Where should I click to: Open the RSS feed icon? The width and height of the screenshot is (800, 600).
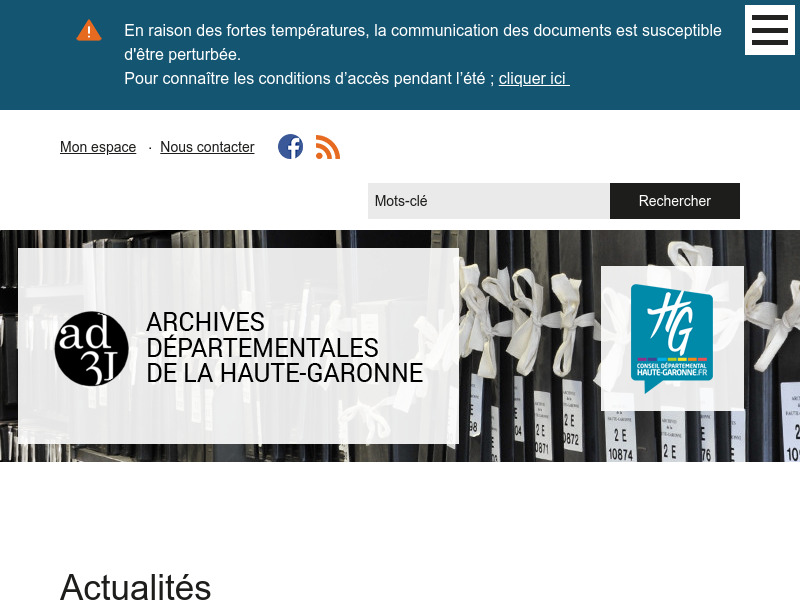(327, 146)
